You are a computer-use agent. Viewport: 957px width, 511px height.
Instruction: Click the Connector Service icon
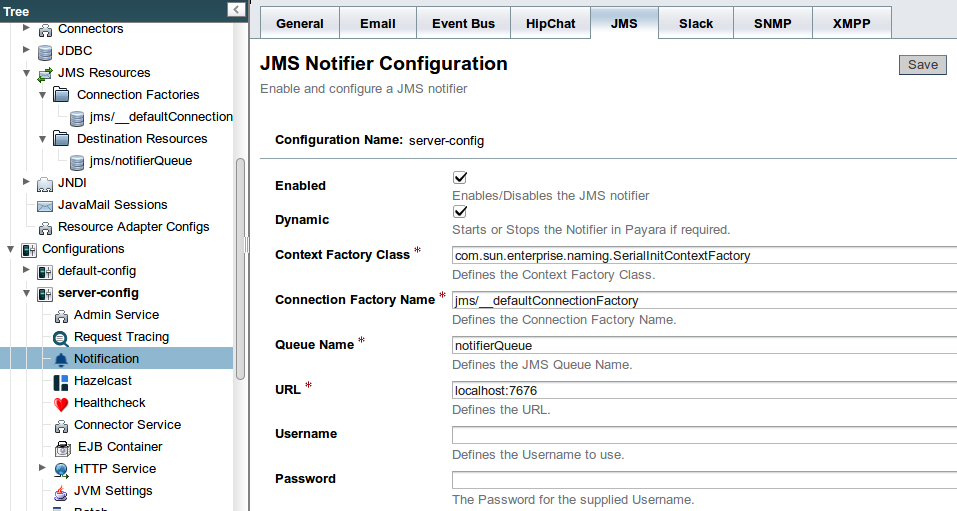tap(61, 426)
